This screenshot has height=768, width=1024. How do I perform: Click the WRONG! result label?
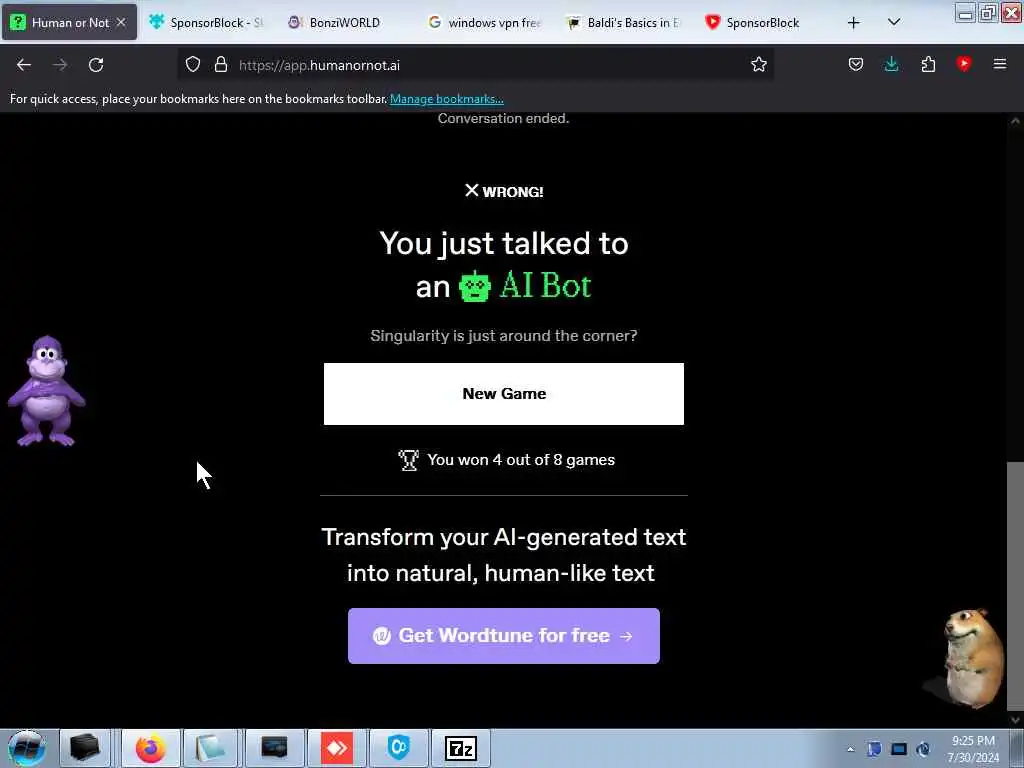click(504, 191)
